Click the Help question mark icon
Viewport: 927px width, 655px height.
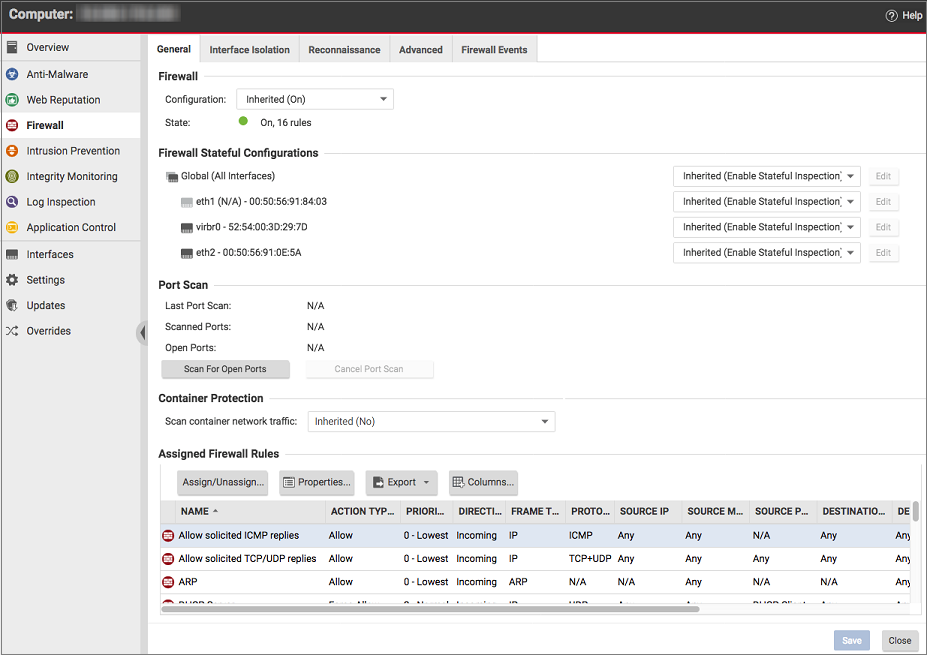(x=891, y=16)
